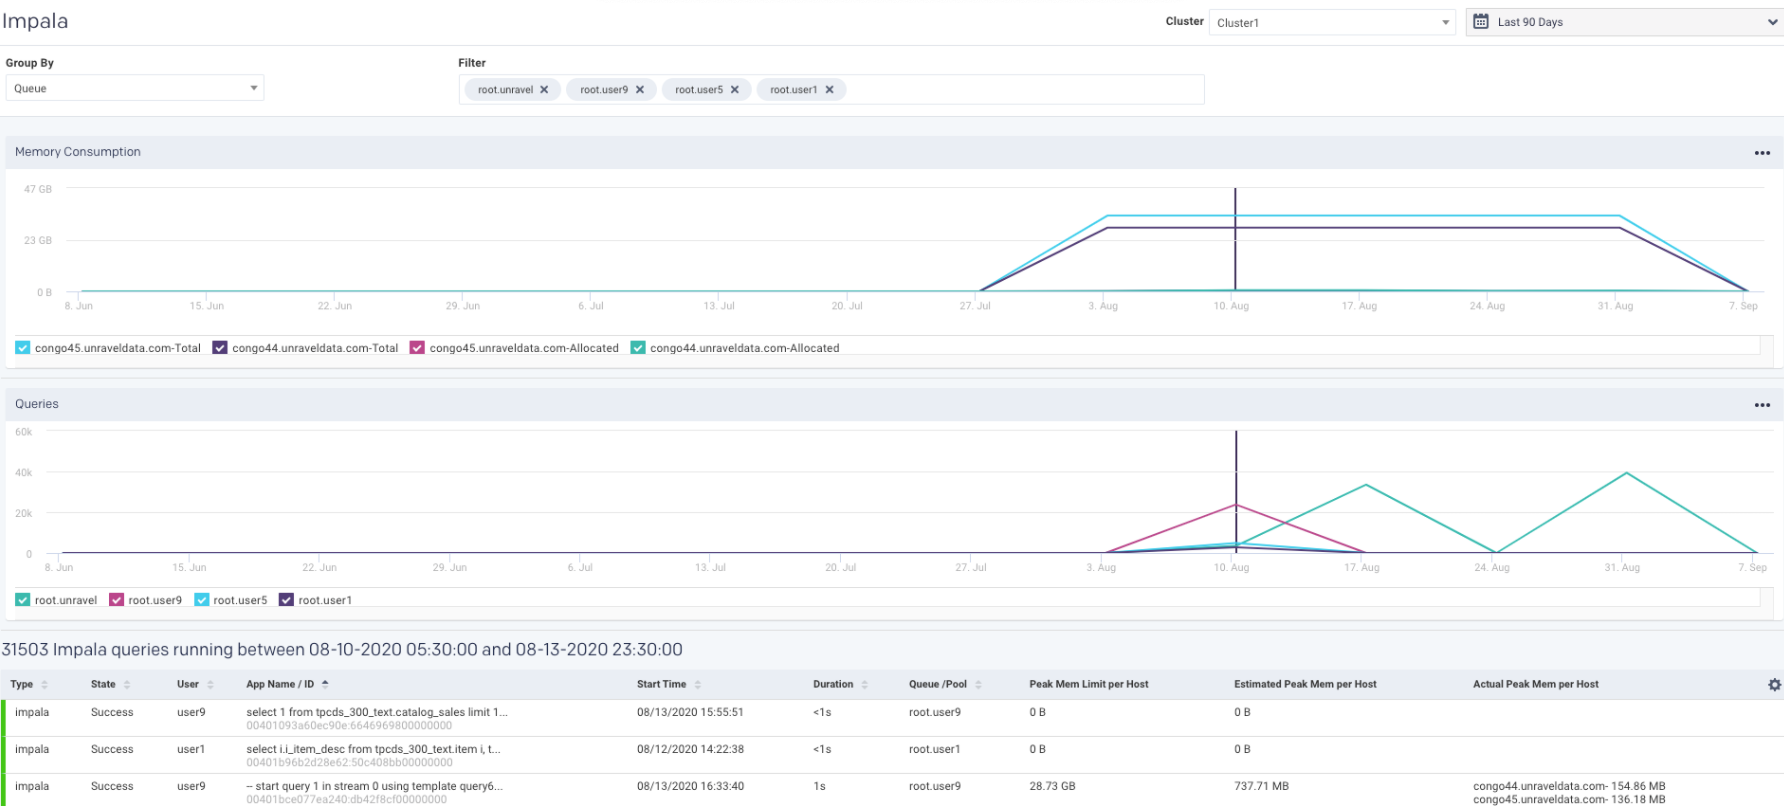Open the Last 90 Days date range dropdown
The width and height of the screenshot is (1784, 806).
point(1624,22)
